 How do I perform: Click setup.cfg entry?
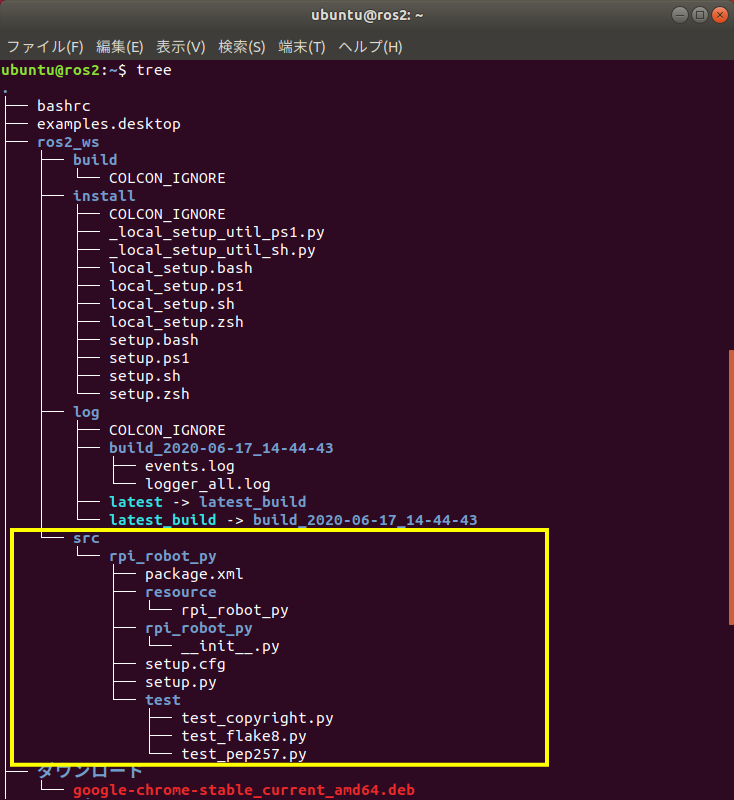185,664
